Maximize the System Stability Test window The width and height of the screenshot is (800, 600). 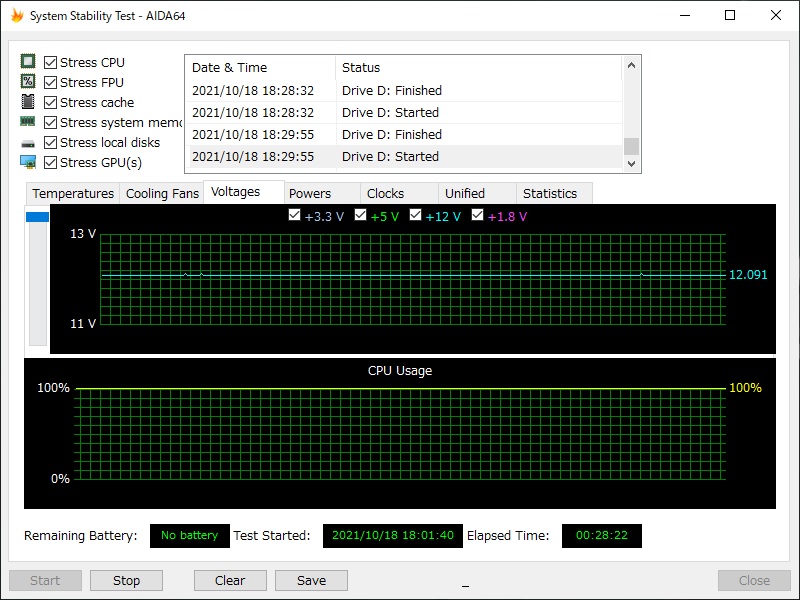coord(730,15)
